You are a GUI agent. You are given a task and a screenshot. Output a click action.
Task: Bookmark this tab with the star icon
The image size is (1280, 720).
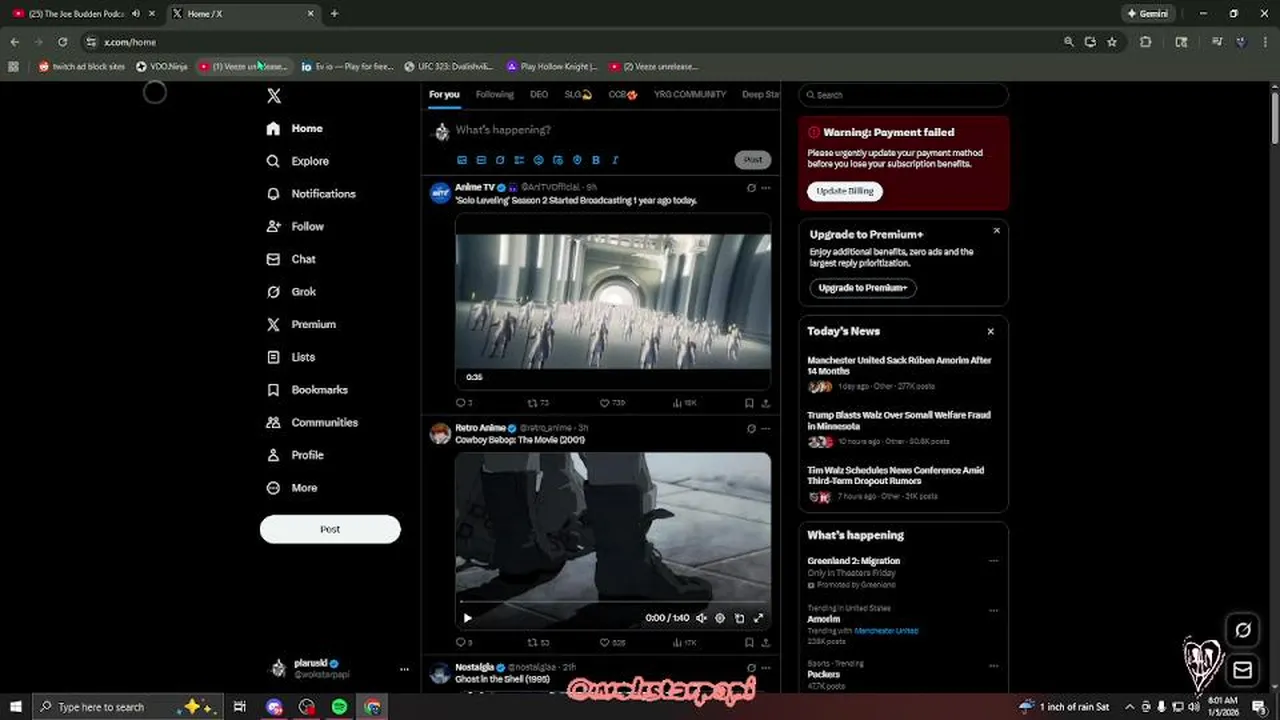pyautogui.click(x=1112, y=42)
